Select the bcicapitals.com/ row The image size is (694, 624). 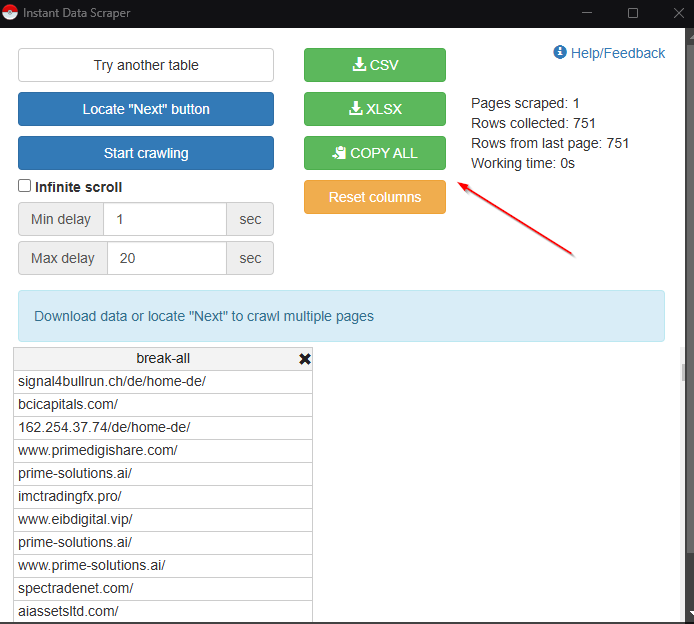163,404
